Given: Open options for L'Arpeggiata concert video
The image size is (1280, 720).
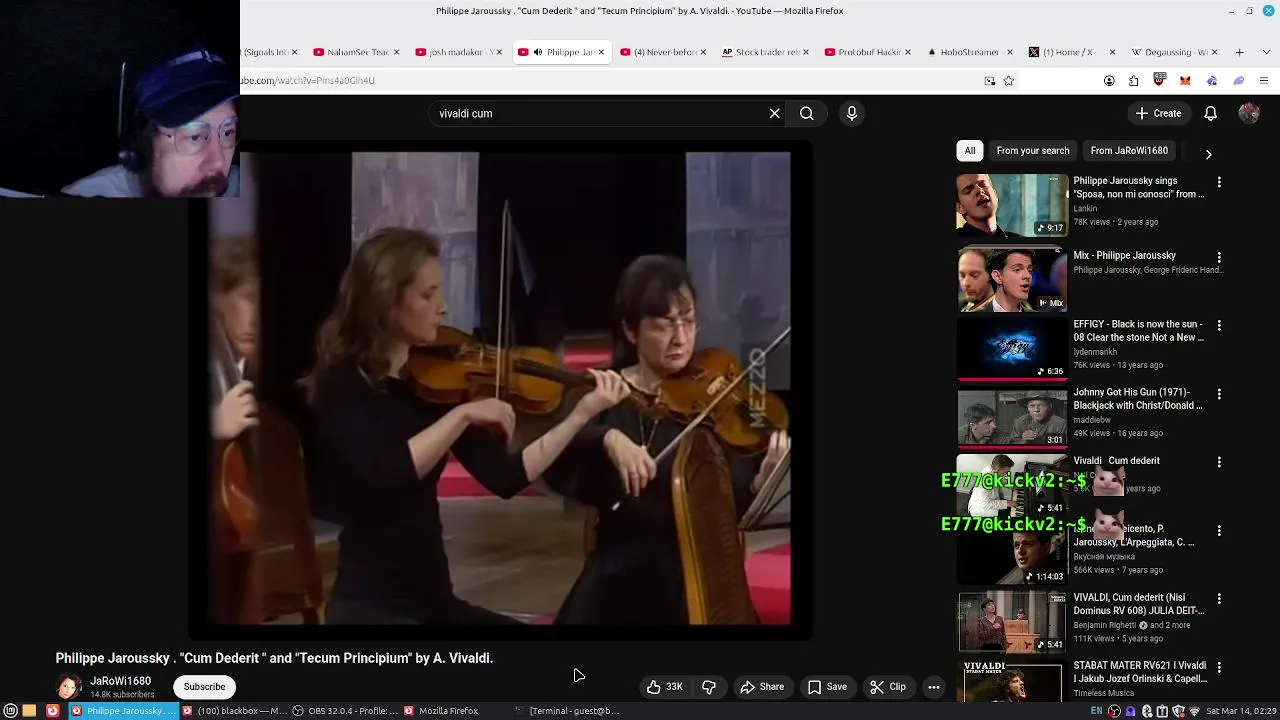Looking at the screenshot, I should [1219, 530].
